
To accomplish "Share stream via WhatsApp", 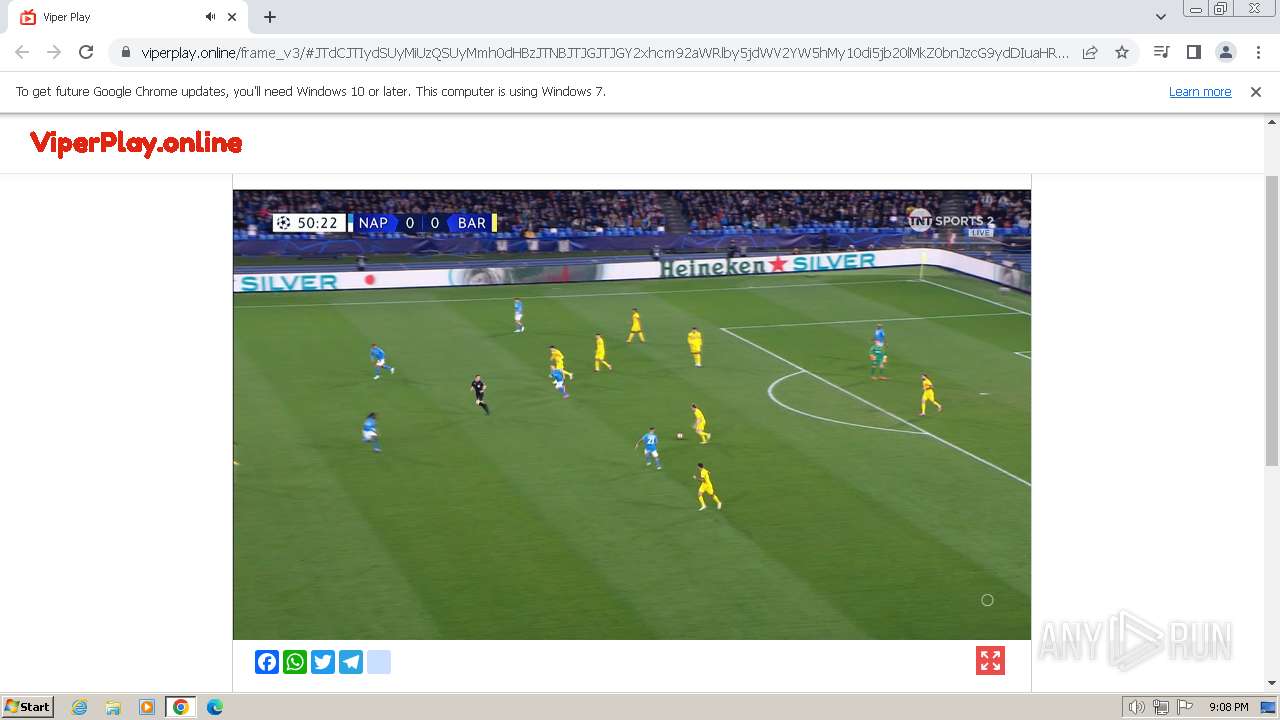I will 295,662.
